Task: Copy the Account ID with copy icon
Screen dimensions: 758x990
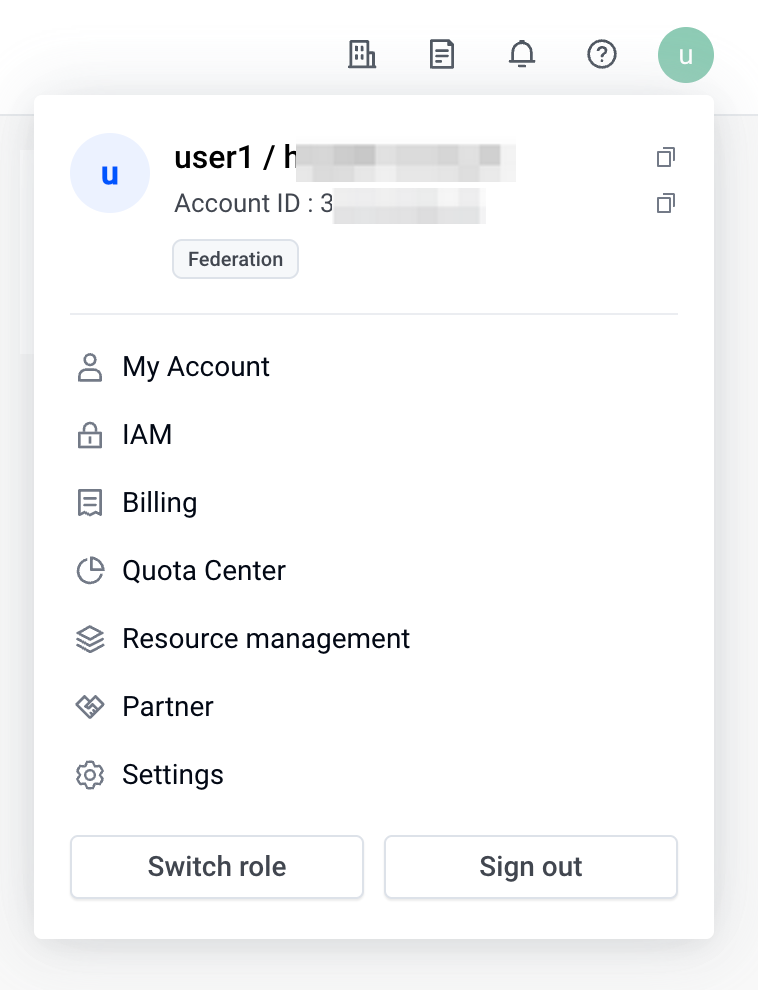Action: coord(666,203)
